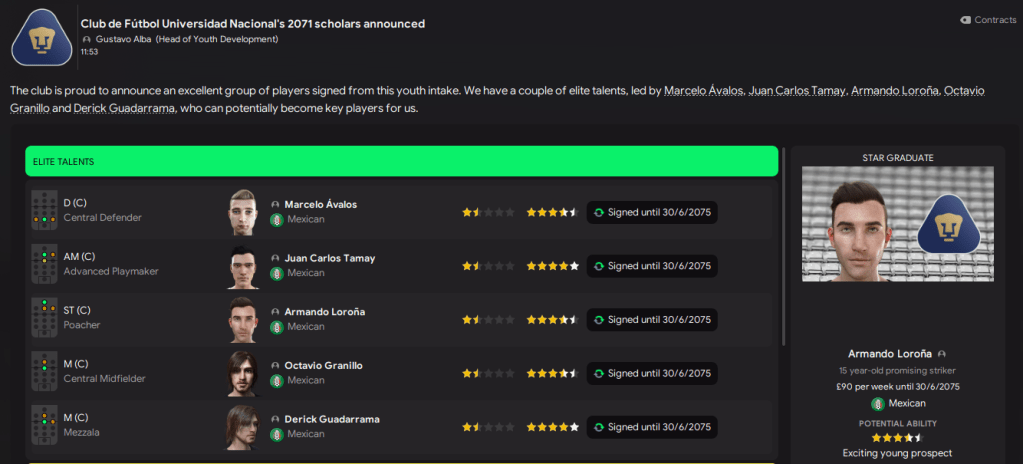
Task: Click person icon beside Octavio Granillo name
Action: (276, 365)
